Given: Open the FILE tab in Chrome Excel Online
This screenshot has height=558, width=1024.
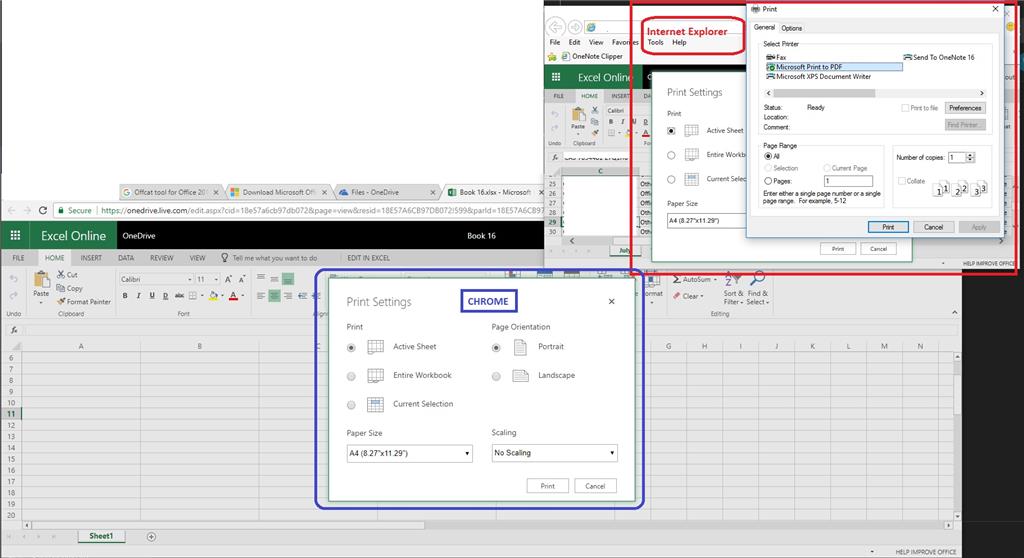Looking at the screenshot, I should pyautogui.click(x=19, y=258).
